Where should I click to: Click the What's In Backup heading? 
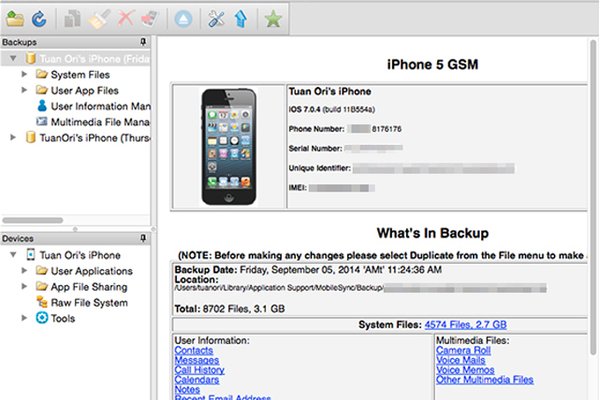pyautogui.click(x=432, y=233)
